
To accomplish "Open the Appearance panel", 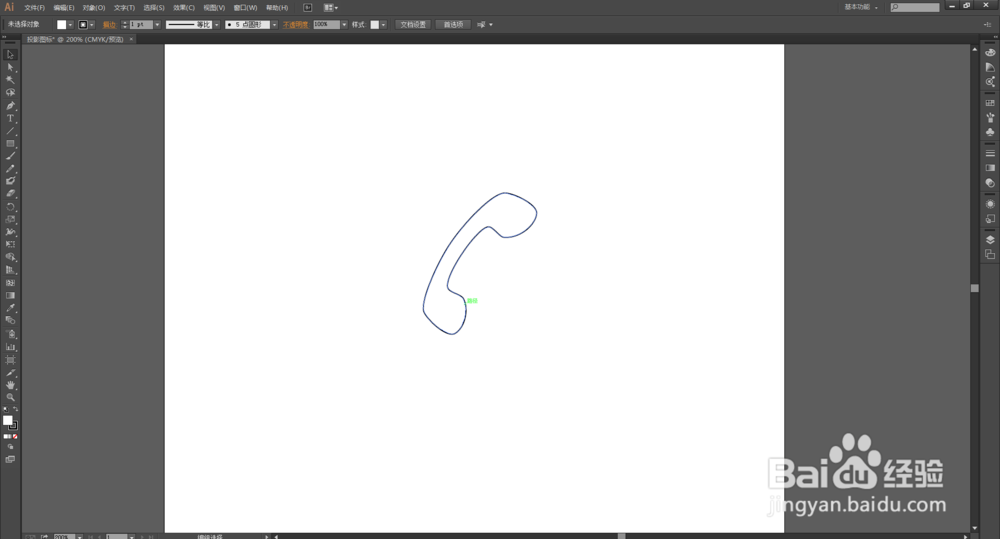I will point(990,204).
